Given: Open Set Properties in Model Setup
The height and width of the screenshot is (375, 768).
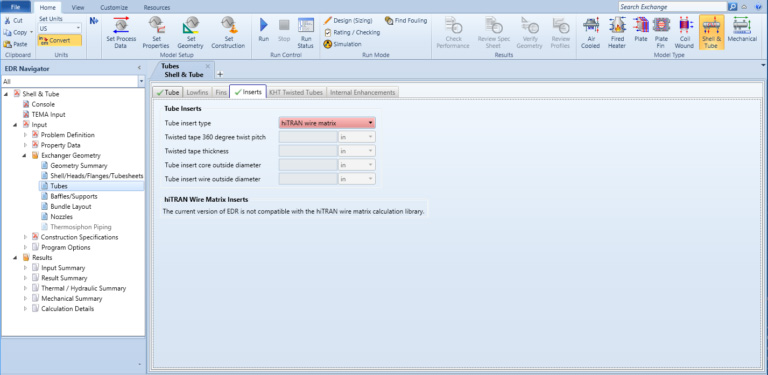Looking at the screenshot, I should (x=156, y=33).
